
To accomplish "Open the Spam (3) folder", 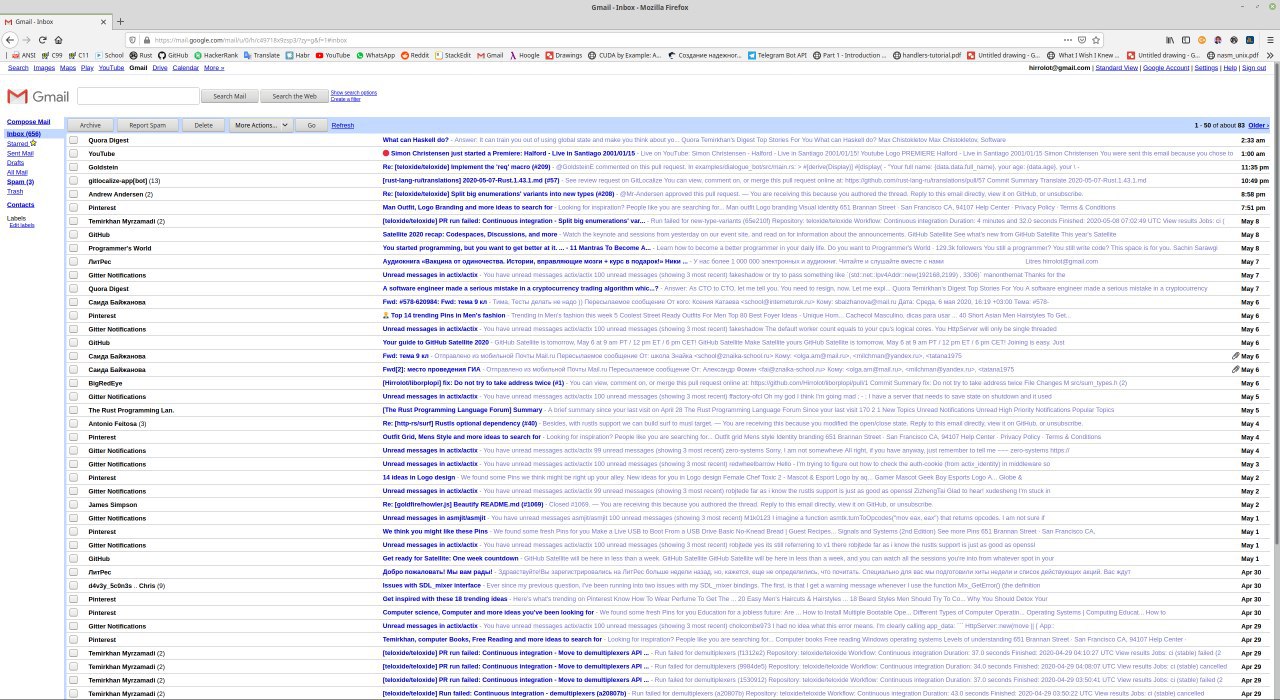I will pos(20,182).
